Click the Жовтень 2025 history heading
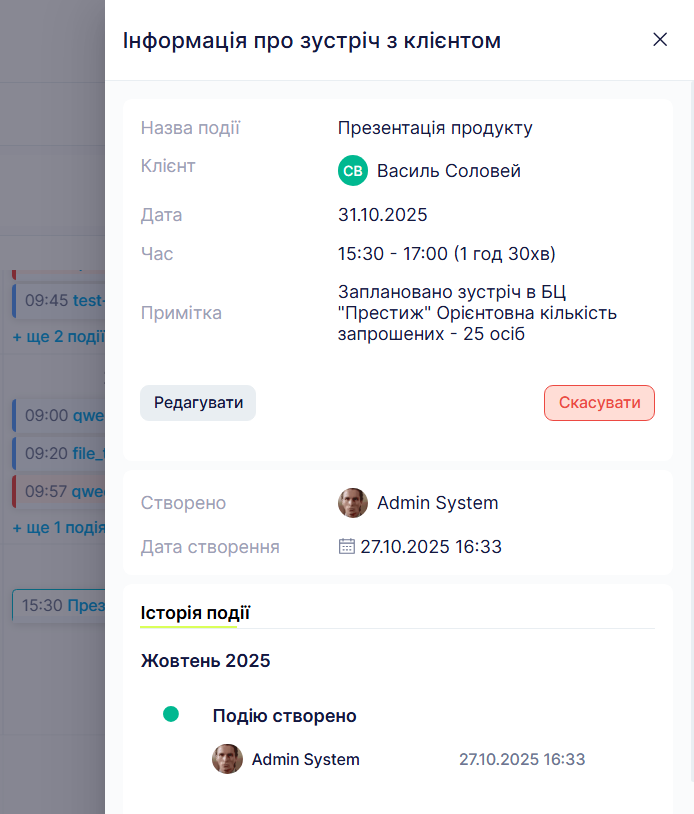694x814 pixels. (x=206, y=661)
